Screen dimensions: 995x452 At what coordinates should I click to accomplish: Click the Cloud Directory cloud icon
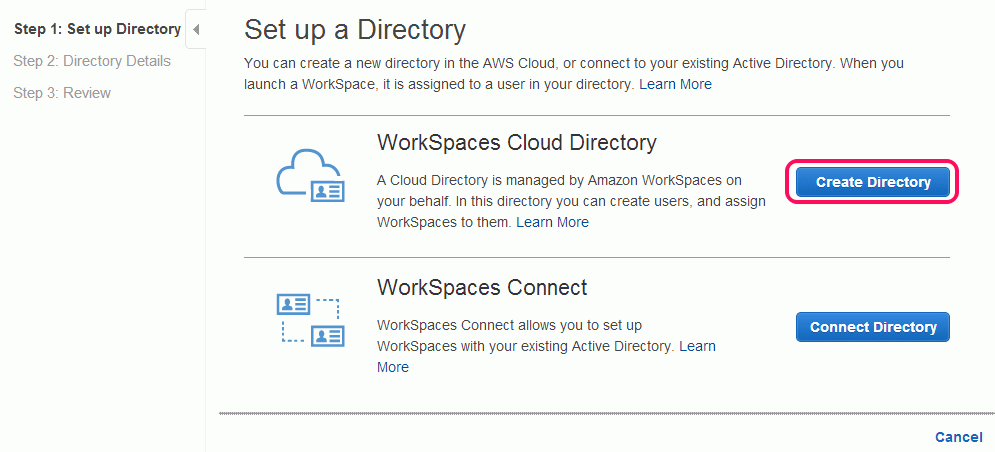point(310,175)
